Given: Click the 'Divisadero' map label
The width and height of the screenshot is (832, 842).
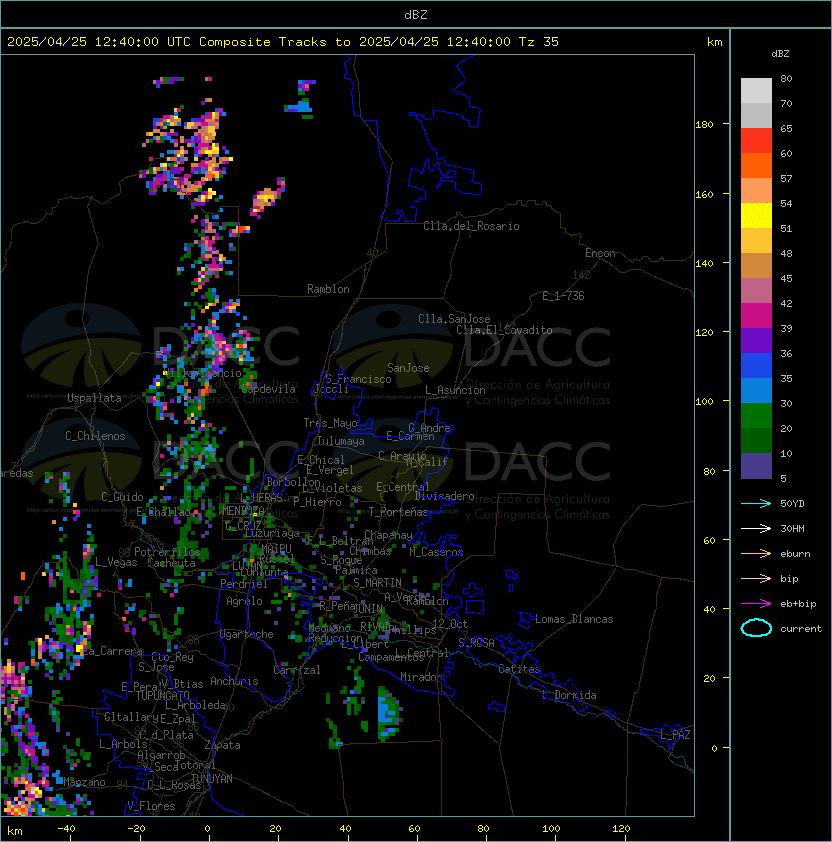Looking at the screenshot, I should [444, 496].
